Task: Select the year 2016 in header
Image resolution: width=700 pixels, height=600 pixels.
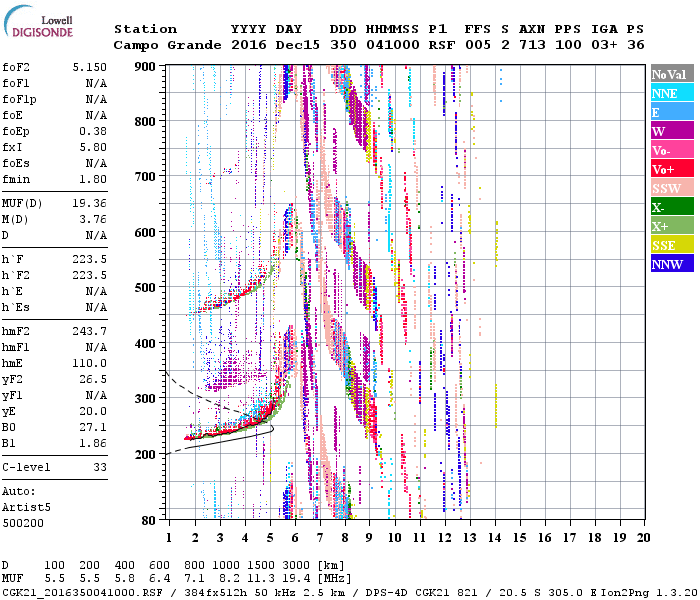Action: (249, 45)
